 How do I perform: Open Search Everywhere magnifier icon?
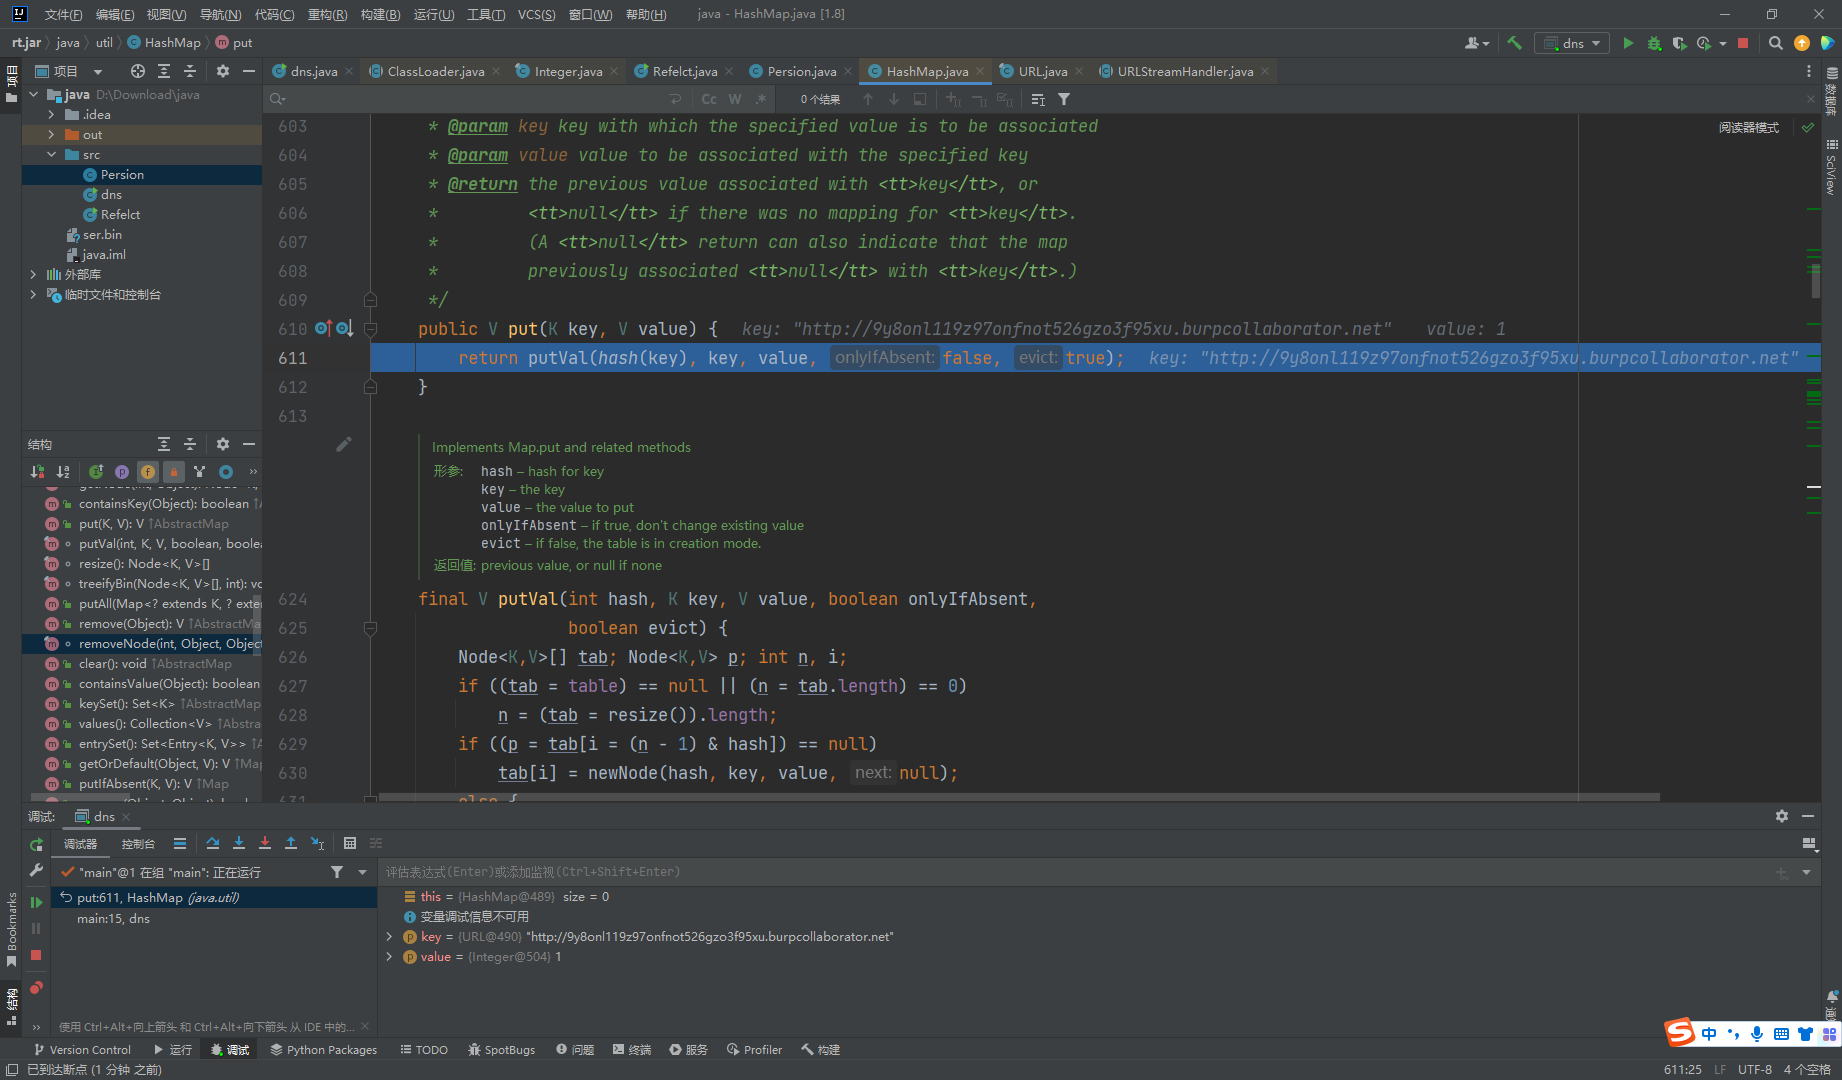click(1775, 43)
